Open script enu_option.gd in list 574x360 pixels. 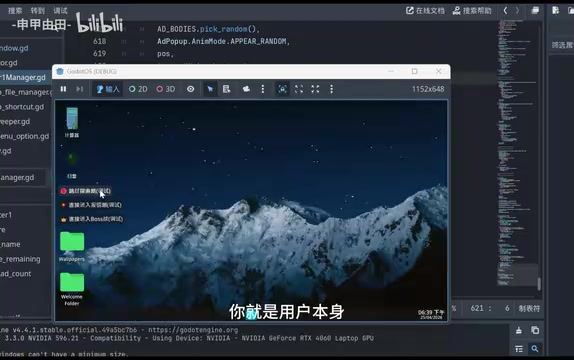tap(25, 136)
